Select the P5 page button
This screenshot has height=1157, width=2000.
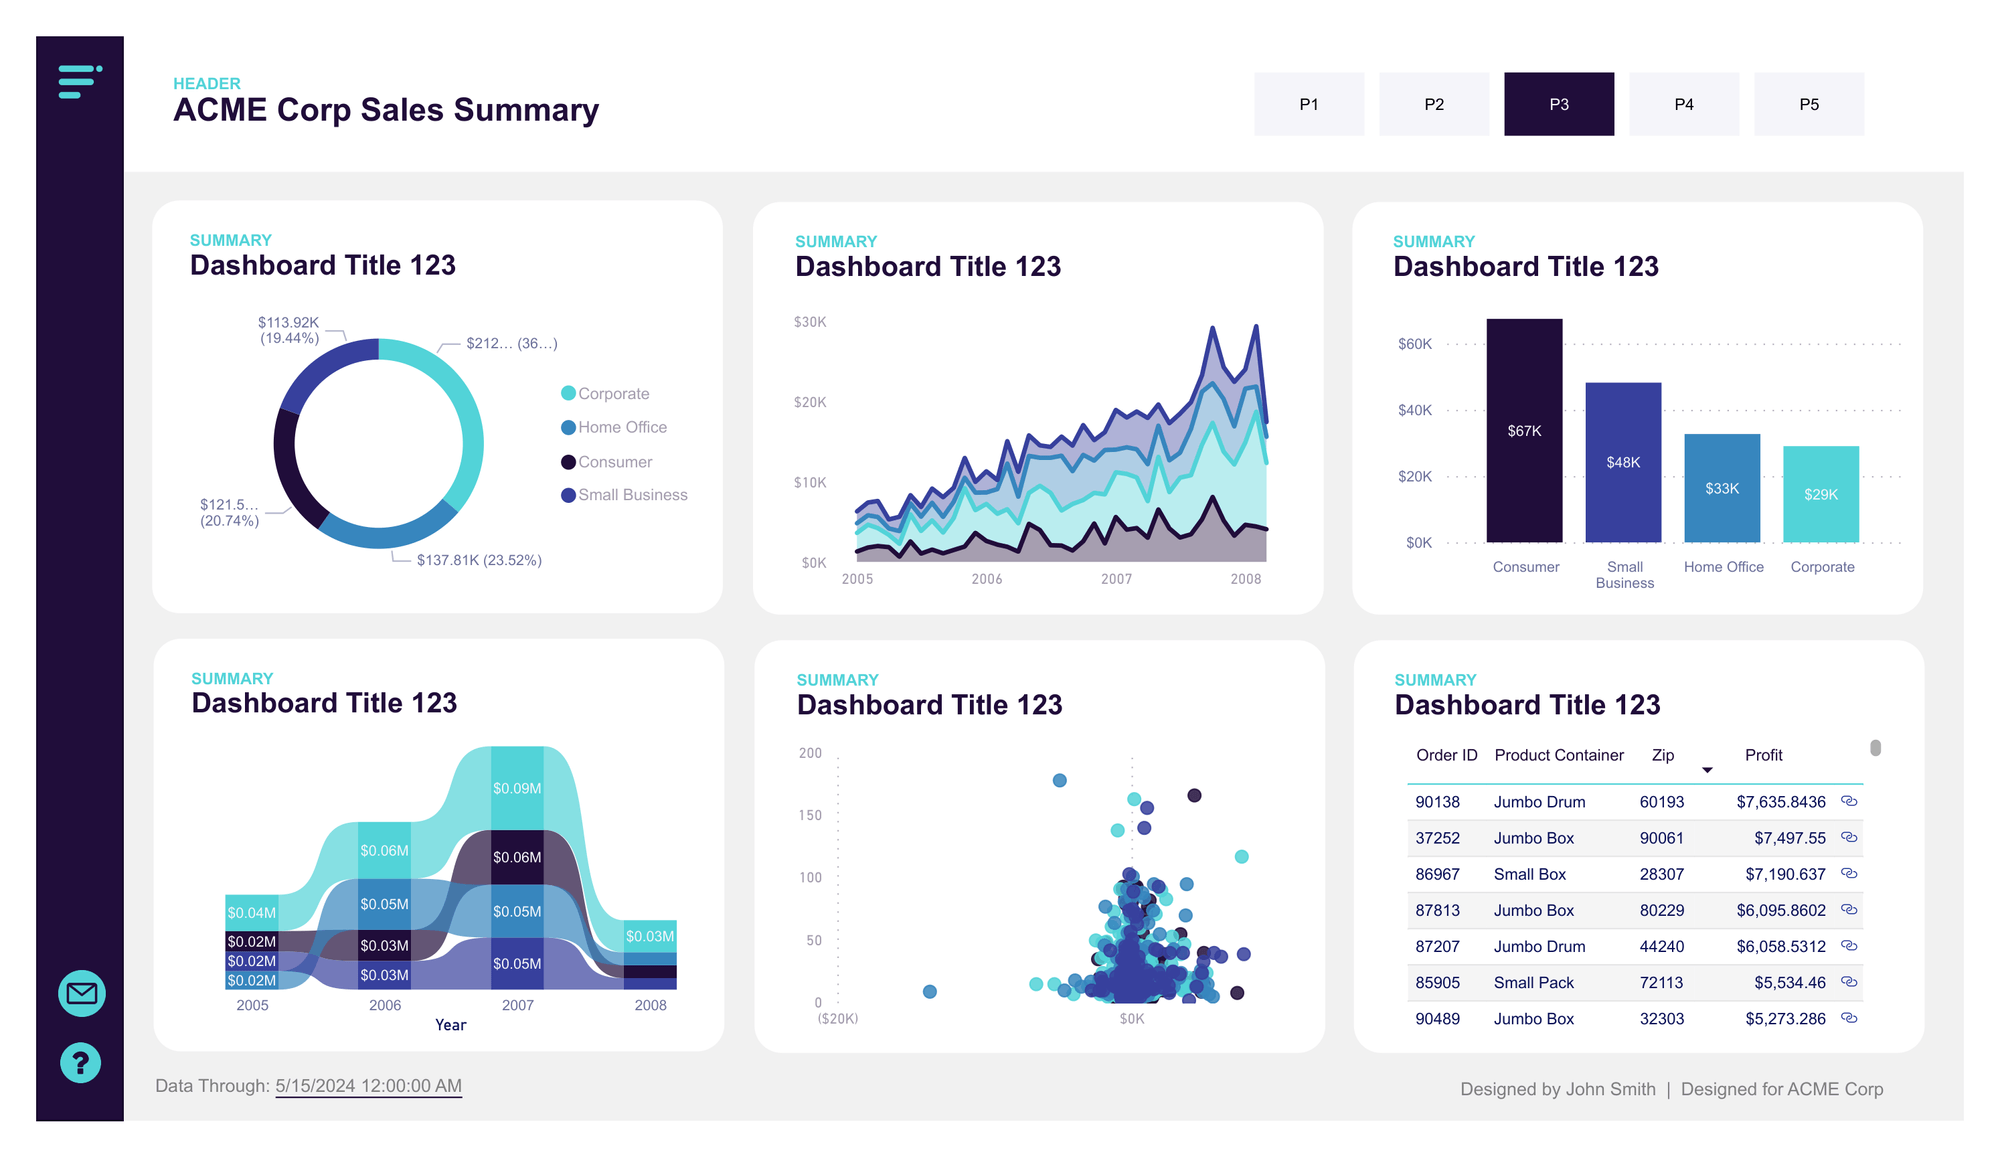point(1809,103)
